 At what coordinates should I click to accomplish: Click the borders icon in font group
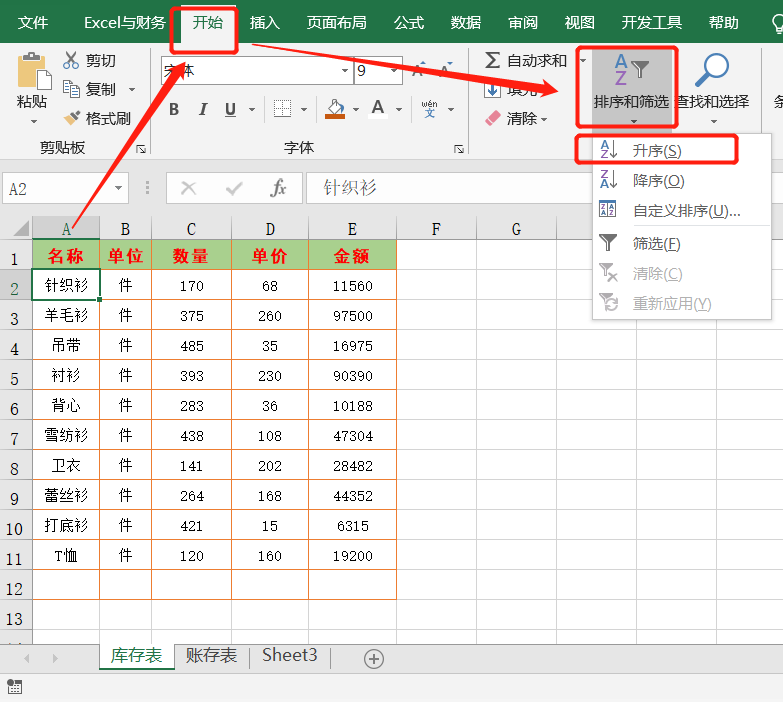(283, 109)
